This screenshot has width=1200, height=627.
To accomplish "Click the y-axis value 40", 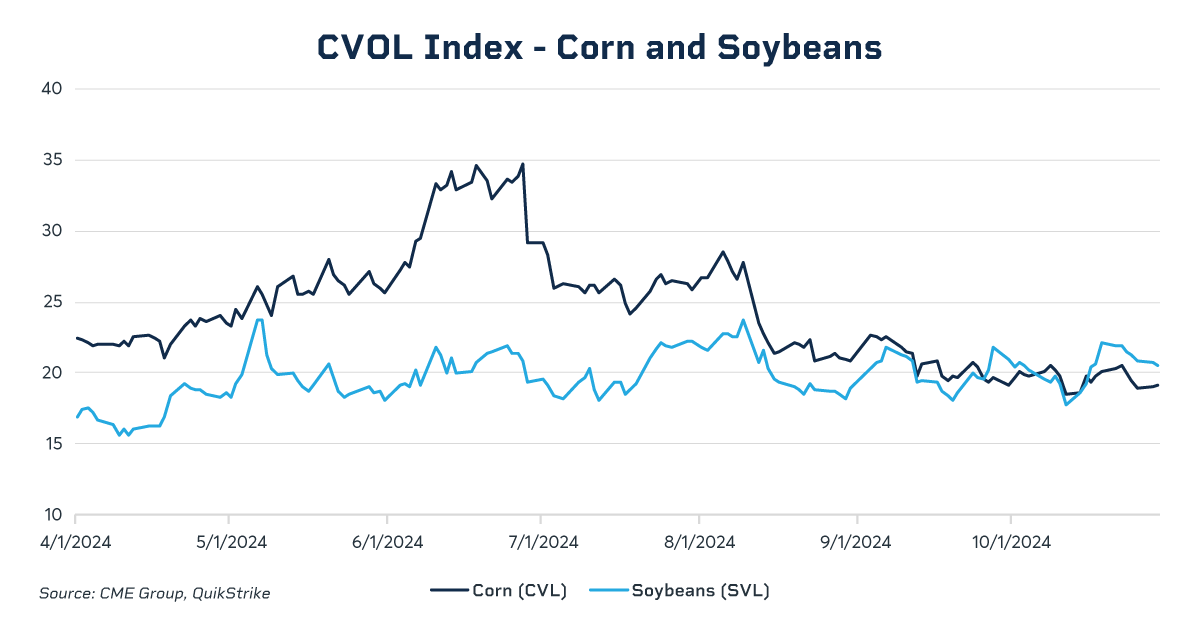I will [x=52, y=89].
